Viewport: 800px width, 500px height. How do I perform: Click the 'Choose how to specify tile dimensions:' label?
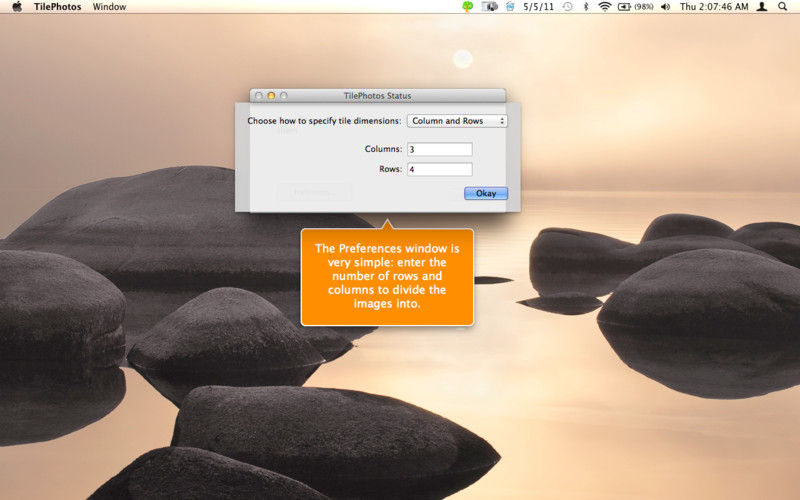[x=324, y=121]
